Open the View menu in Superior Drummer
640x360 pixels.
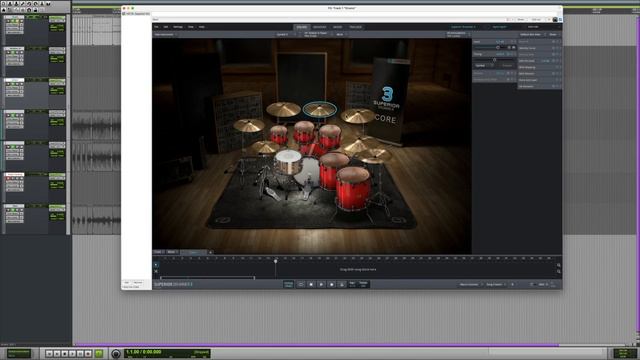click(191, 27)
